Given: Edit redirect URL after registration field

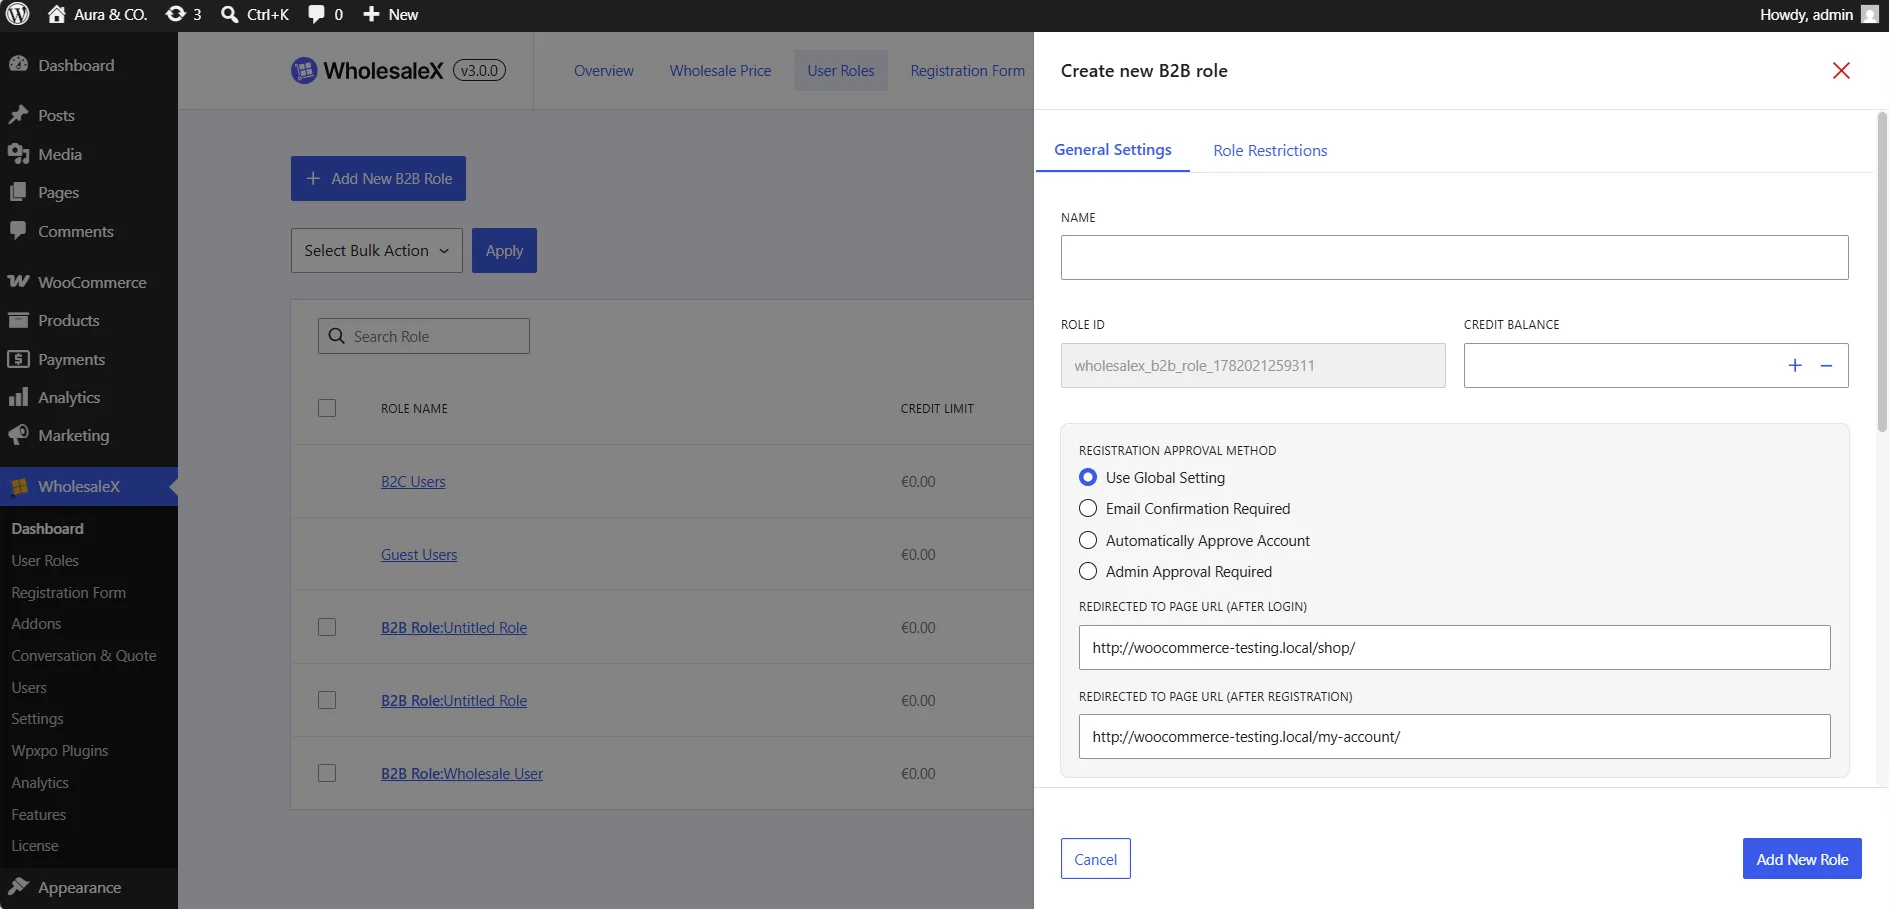Looking at the screenshot, I should point(1454,736).
